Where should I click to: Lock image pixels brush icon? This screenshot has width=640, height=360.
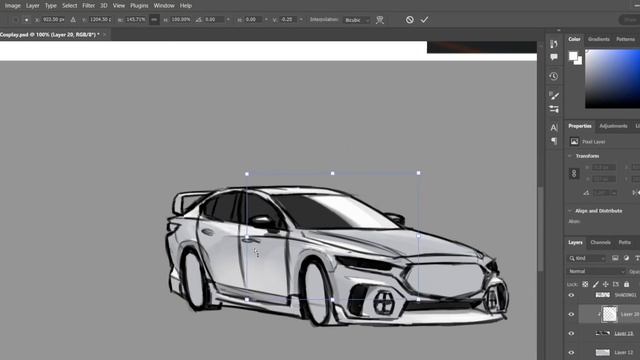pos(596,284)
